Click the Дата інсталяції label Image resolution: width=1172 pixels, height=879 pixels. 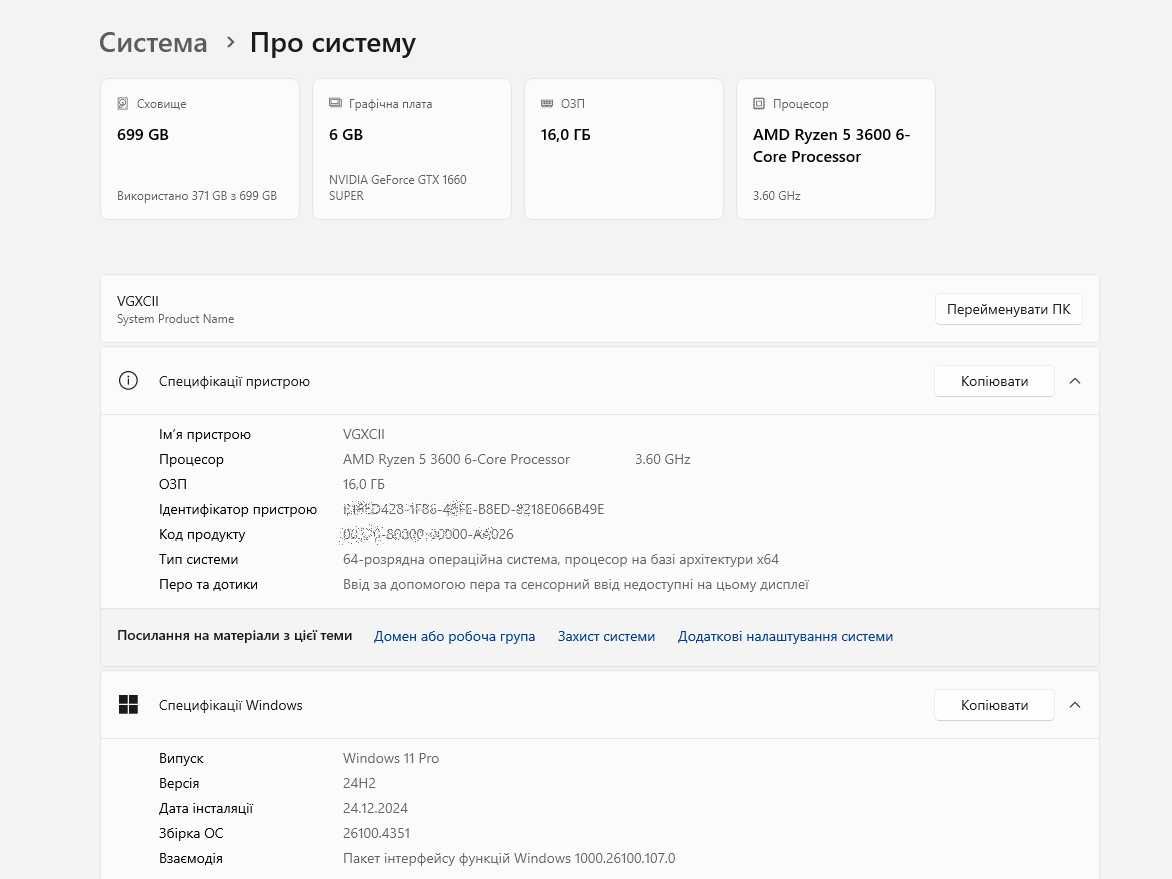pos(206,808)
